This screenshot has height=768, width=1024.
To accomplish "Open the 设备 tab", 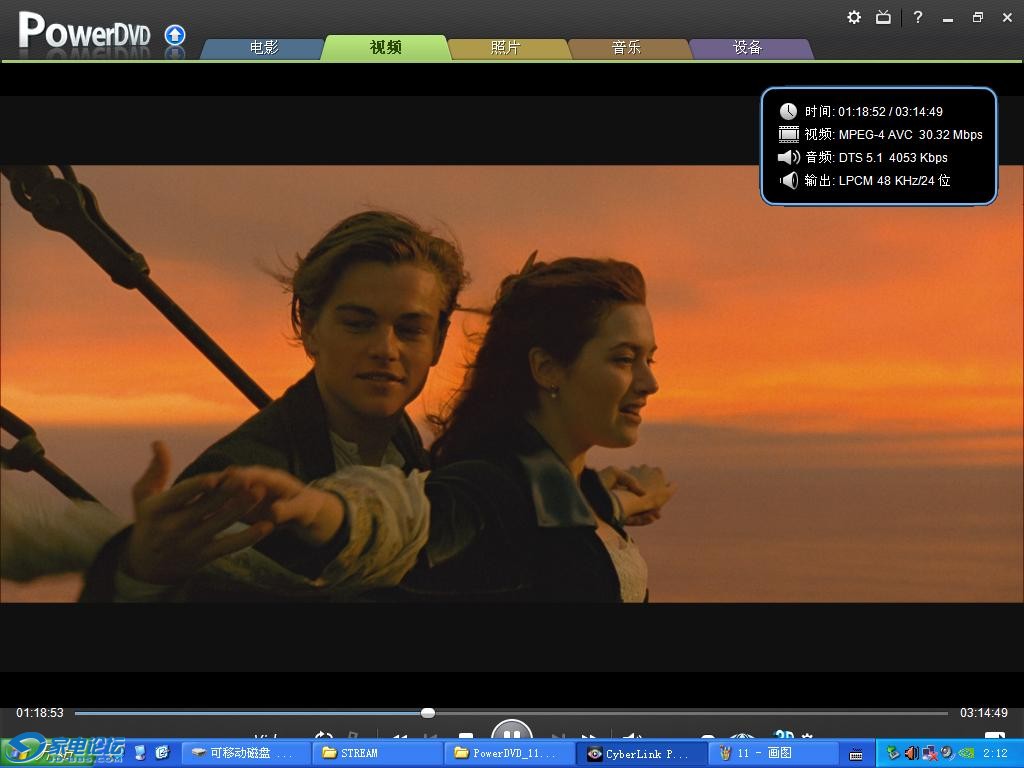I will 748,48.
